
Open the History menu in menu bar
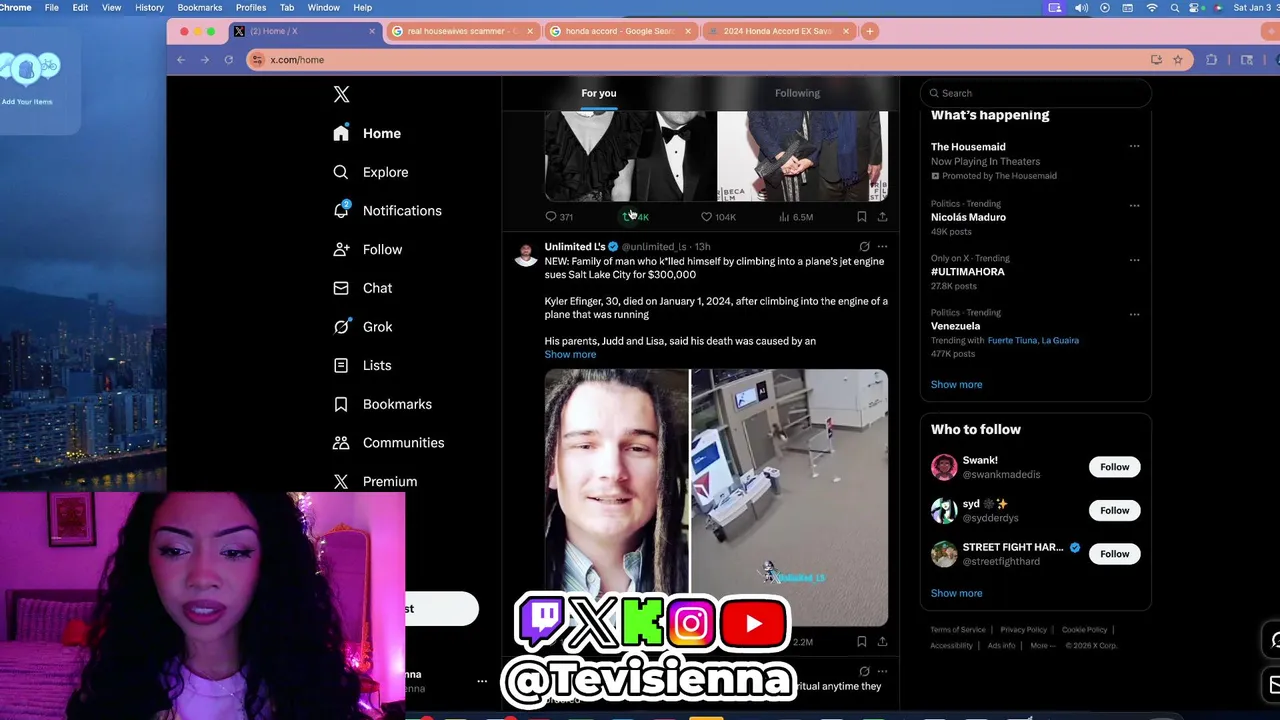[x=149, y=7]
